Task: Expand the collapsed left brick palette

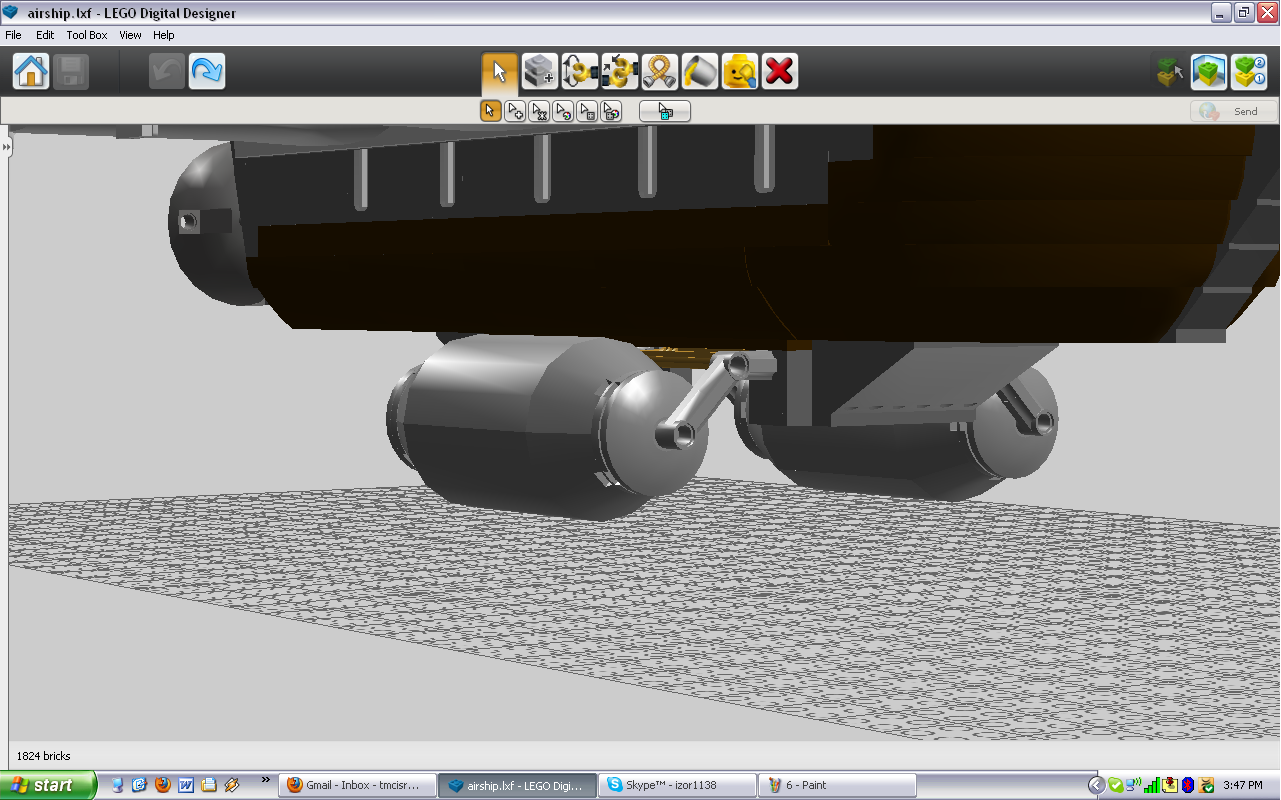Action: click(5, 147)
